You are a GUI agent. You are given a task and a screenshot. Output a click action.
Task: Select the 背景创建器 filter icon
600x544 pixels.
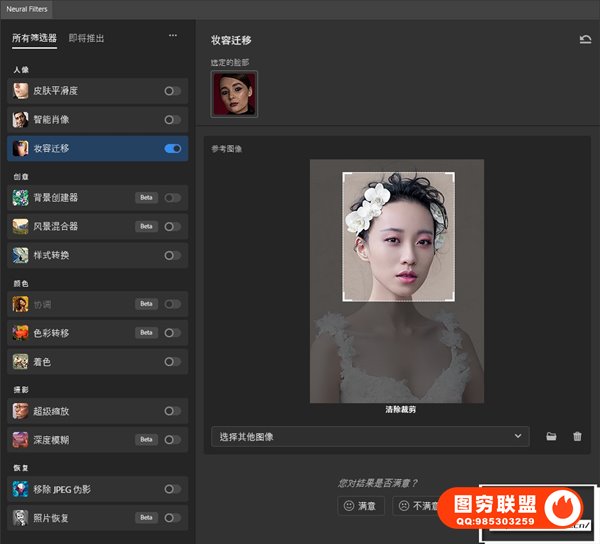[20, 198]
